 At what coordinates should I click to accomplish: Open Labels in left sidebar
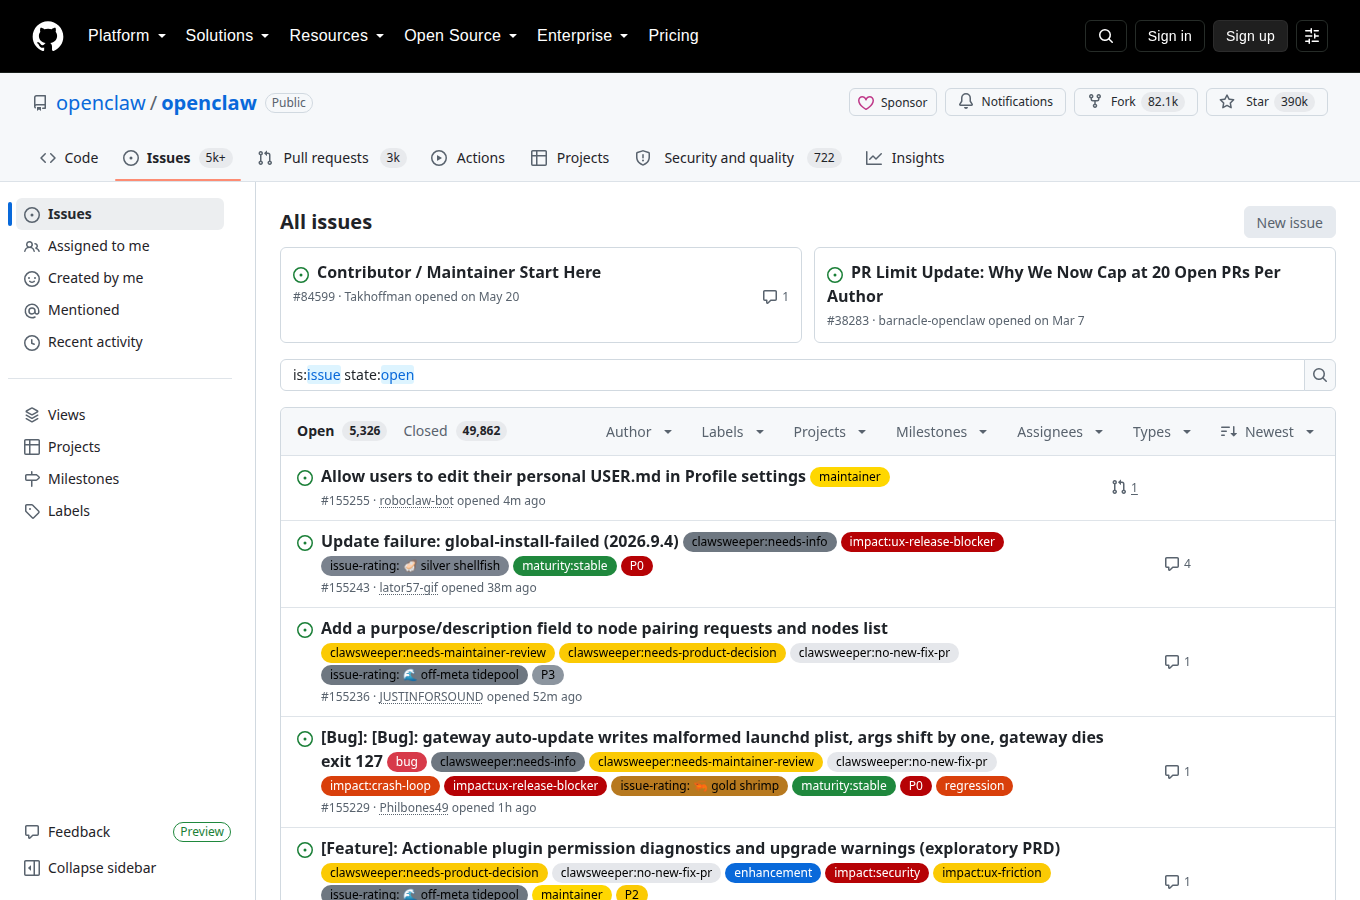120,511
